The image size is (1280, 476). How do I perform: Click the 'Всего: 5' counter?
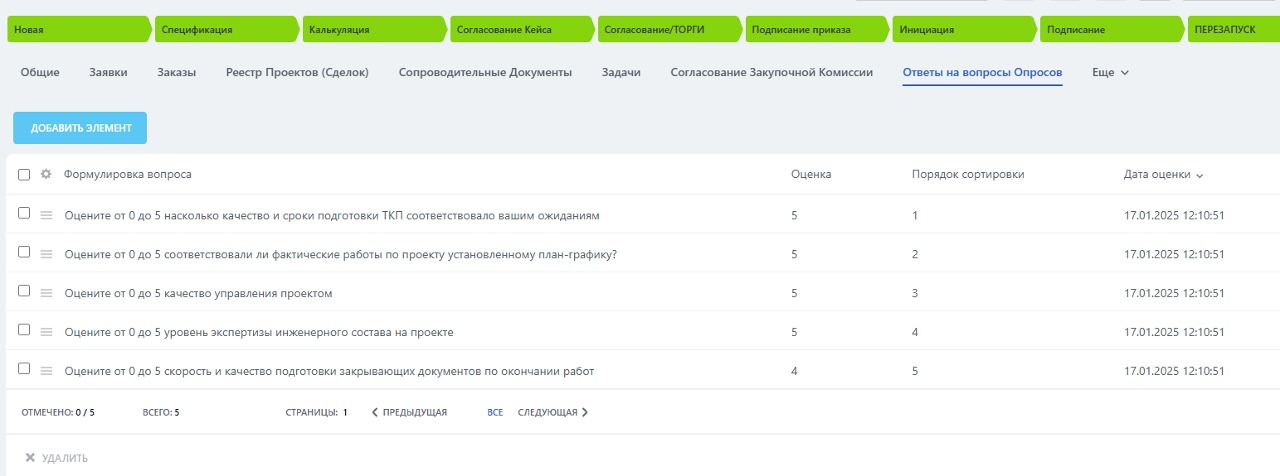162,412
